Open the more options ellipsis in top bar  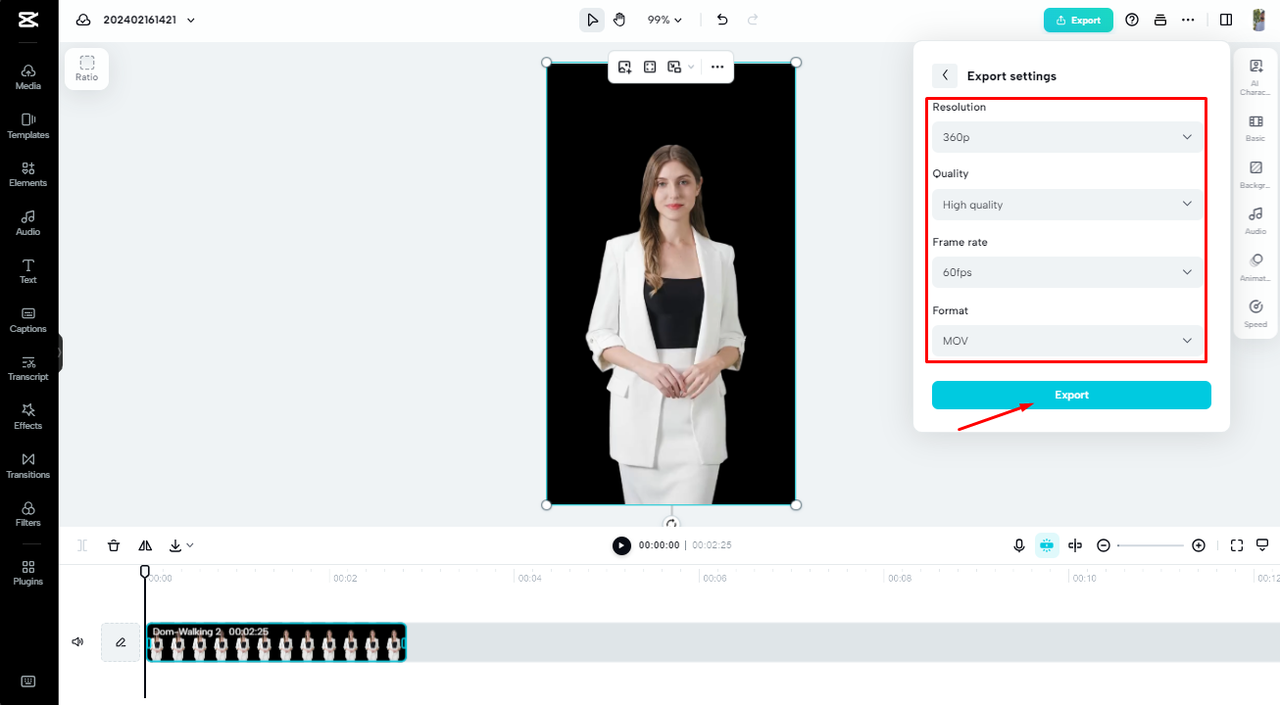[x=1188, y=20]
